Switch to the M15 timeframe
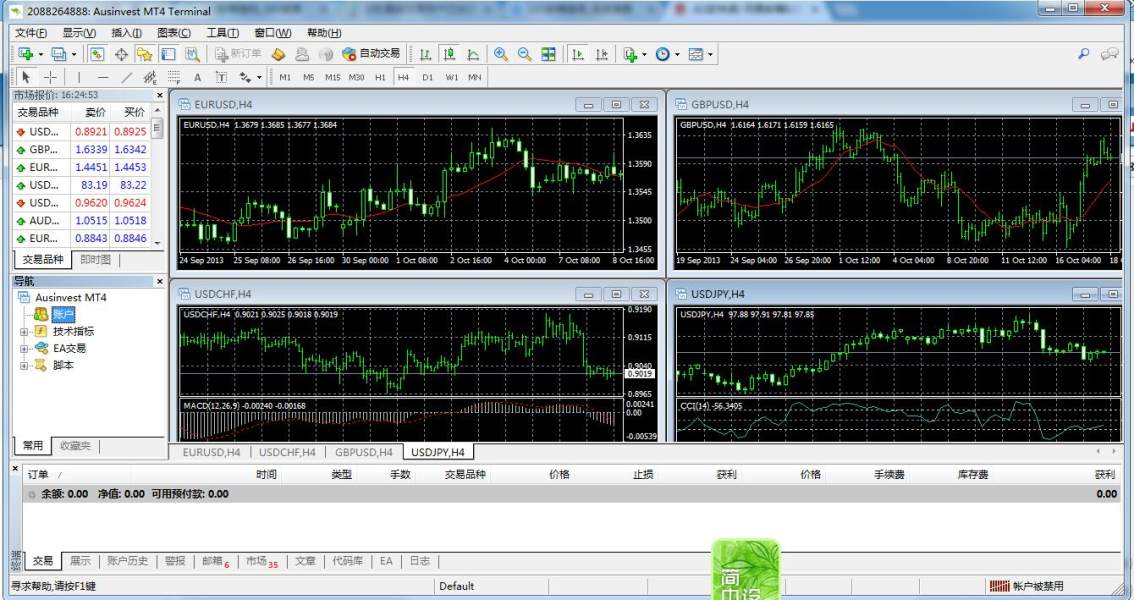Screen dimensions: 1134x600 pos(332,77)
